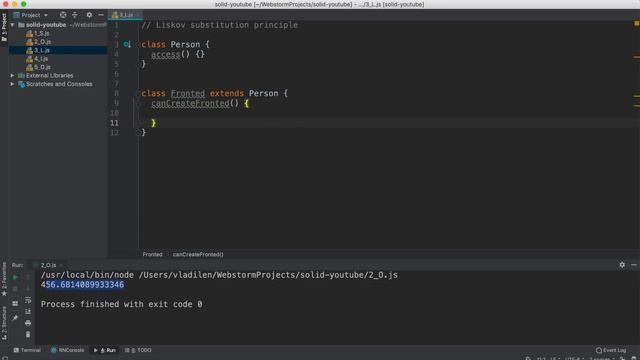This screenshot has width=640, height=360.
Task: Open Run panel settings gear
Action: pyautogui.click(x=622, y=265)
